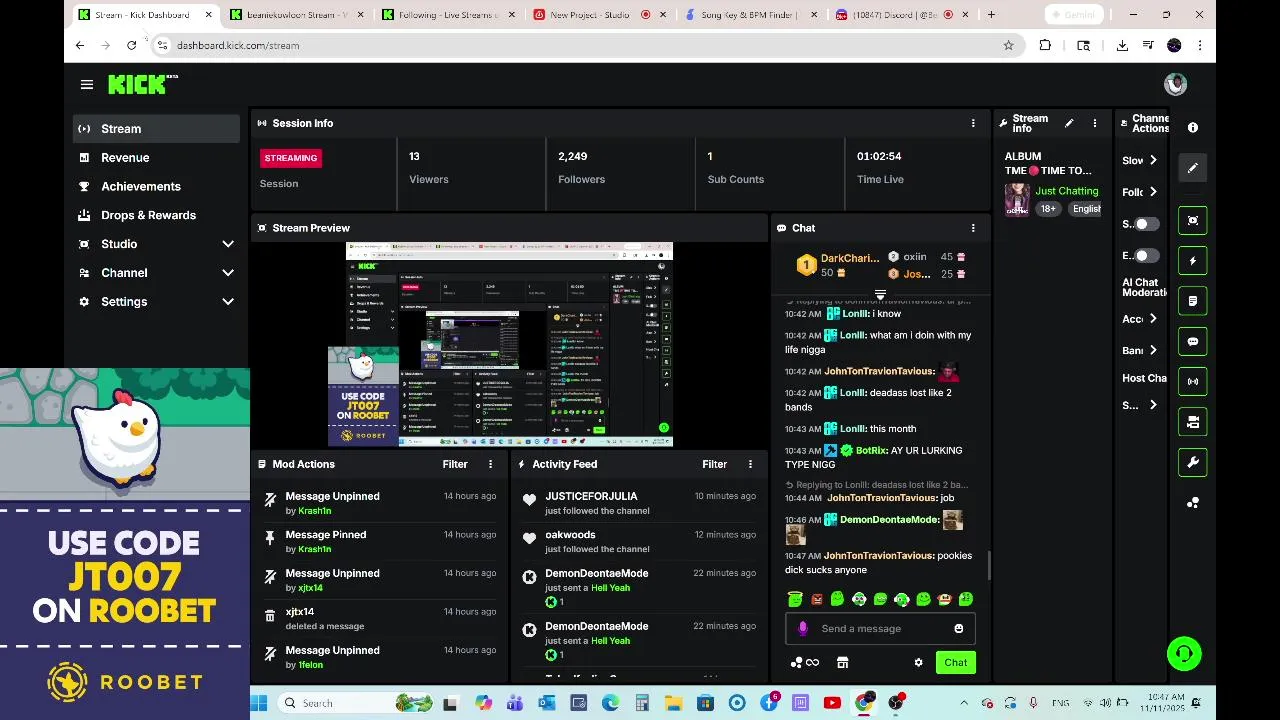Click the Just Chatting category link
Viewport: 1280px width, 720px height.
click(1067, 191)
